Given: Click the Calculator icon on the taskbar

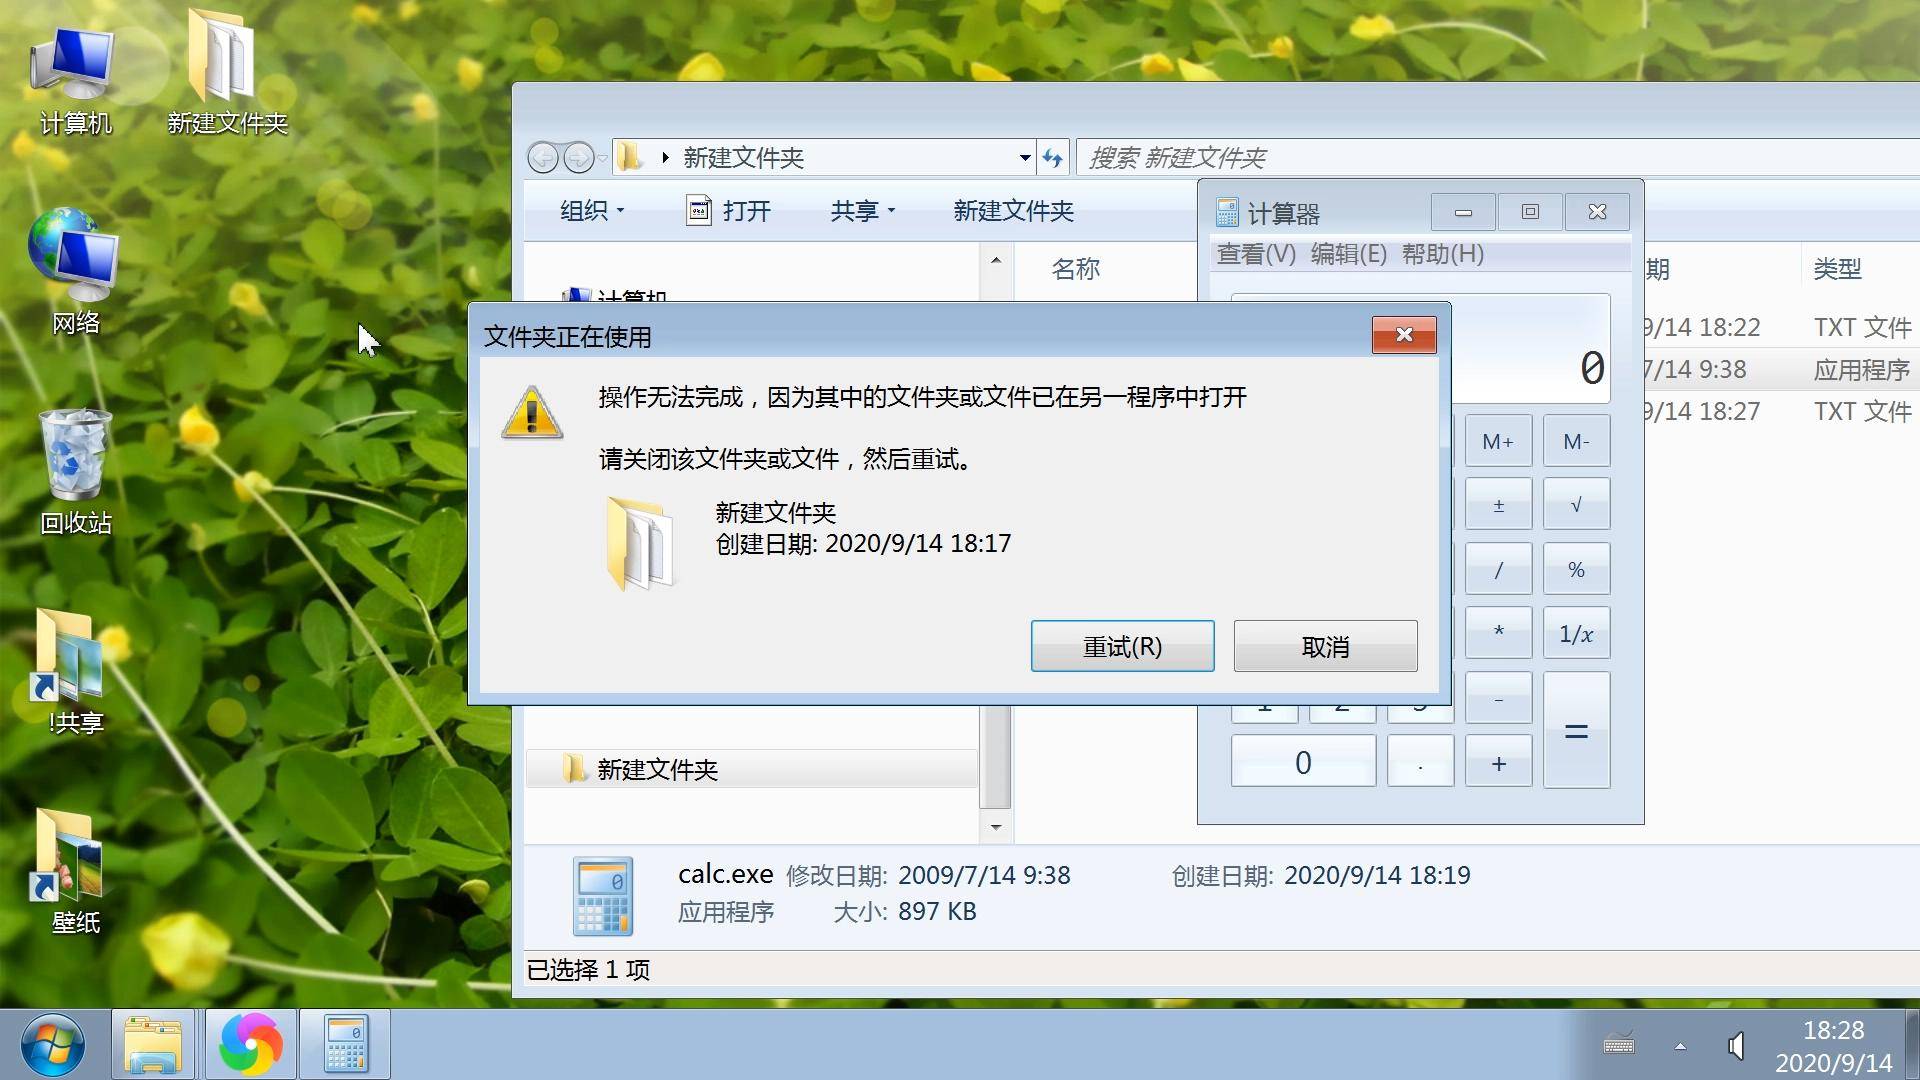Looking at the screenshot, I should point(345,1043).
